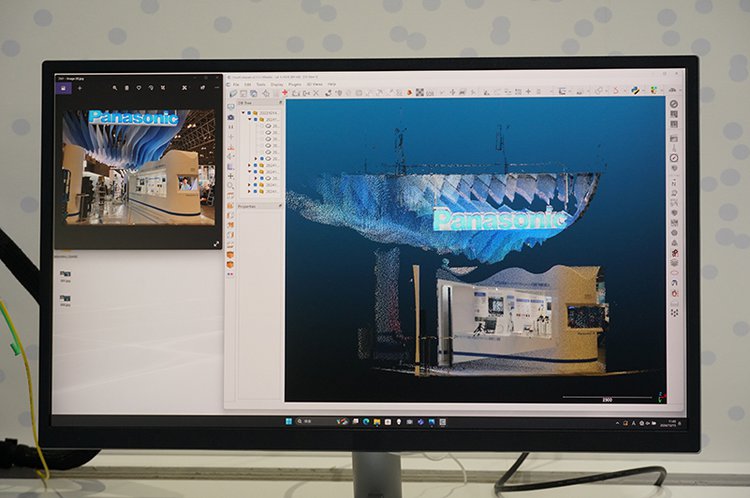Click the clock in the system tray

pyautogui.click(x=670, y=423)
